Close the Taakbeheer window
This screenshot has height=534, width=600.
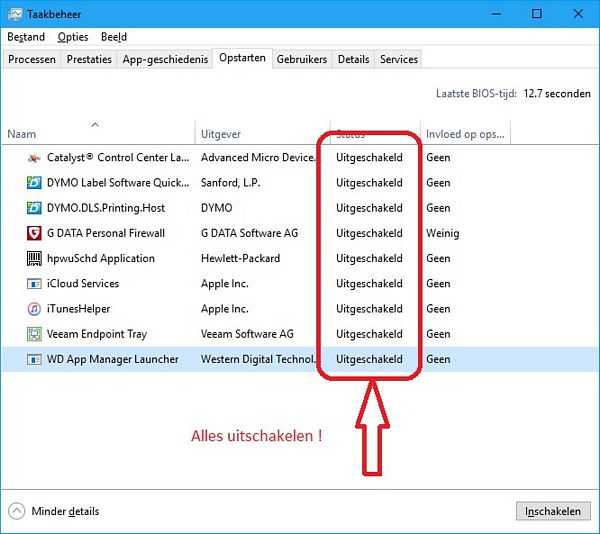578,14
